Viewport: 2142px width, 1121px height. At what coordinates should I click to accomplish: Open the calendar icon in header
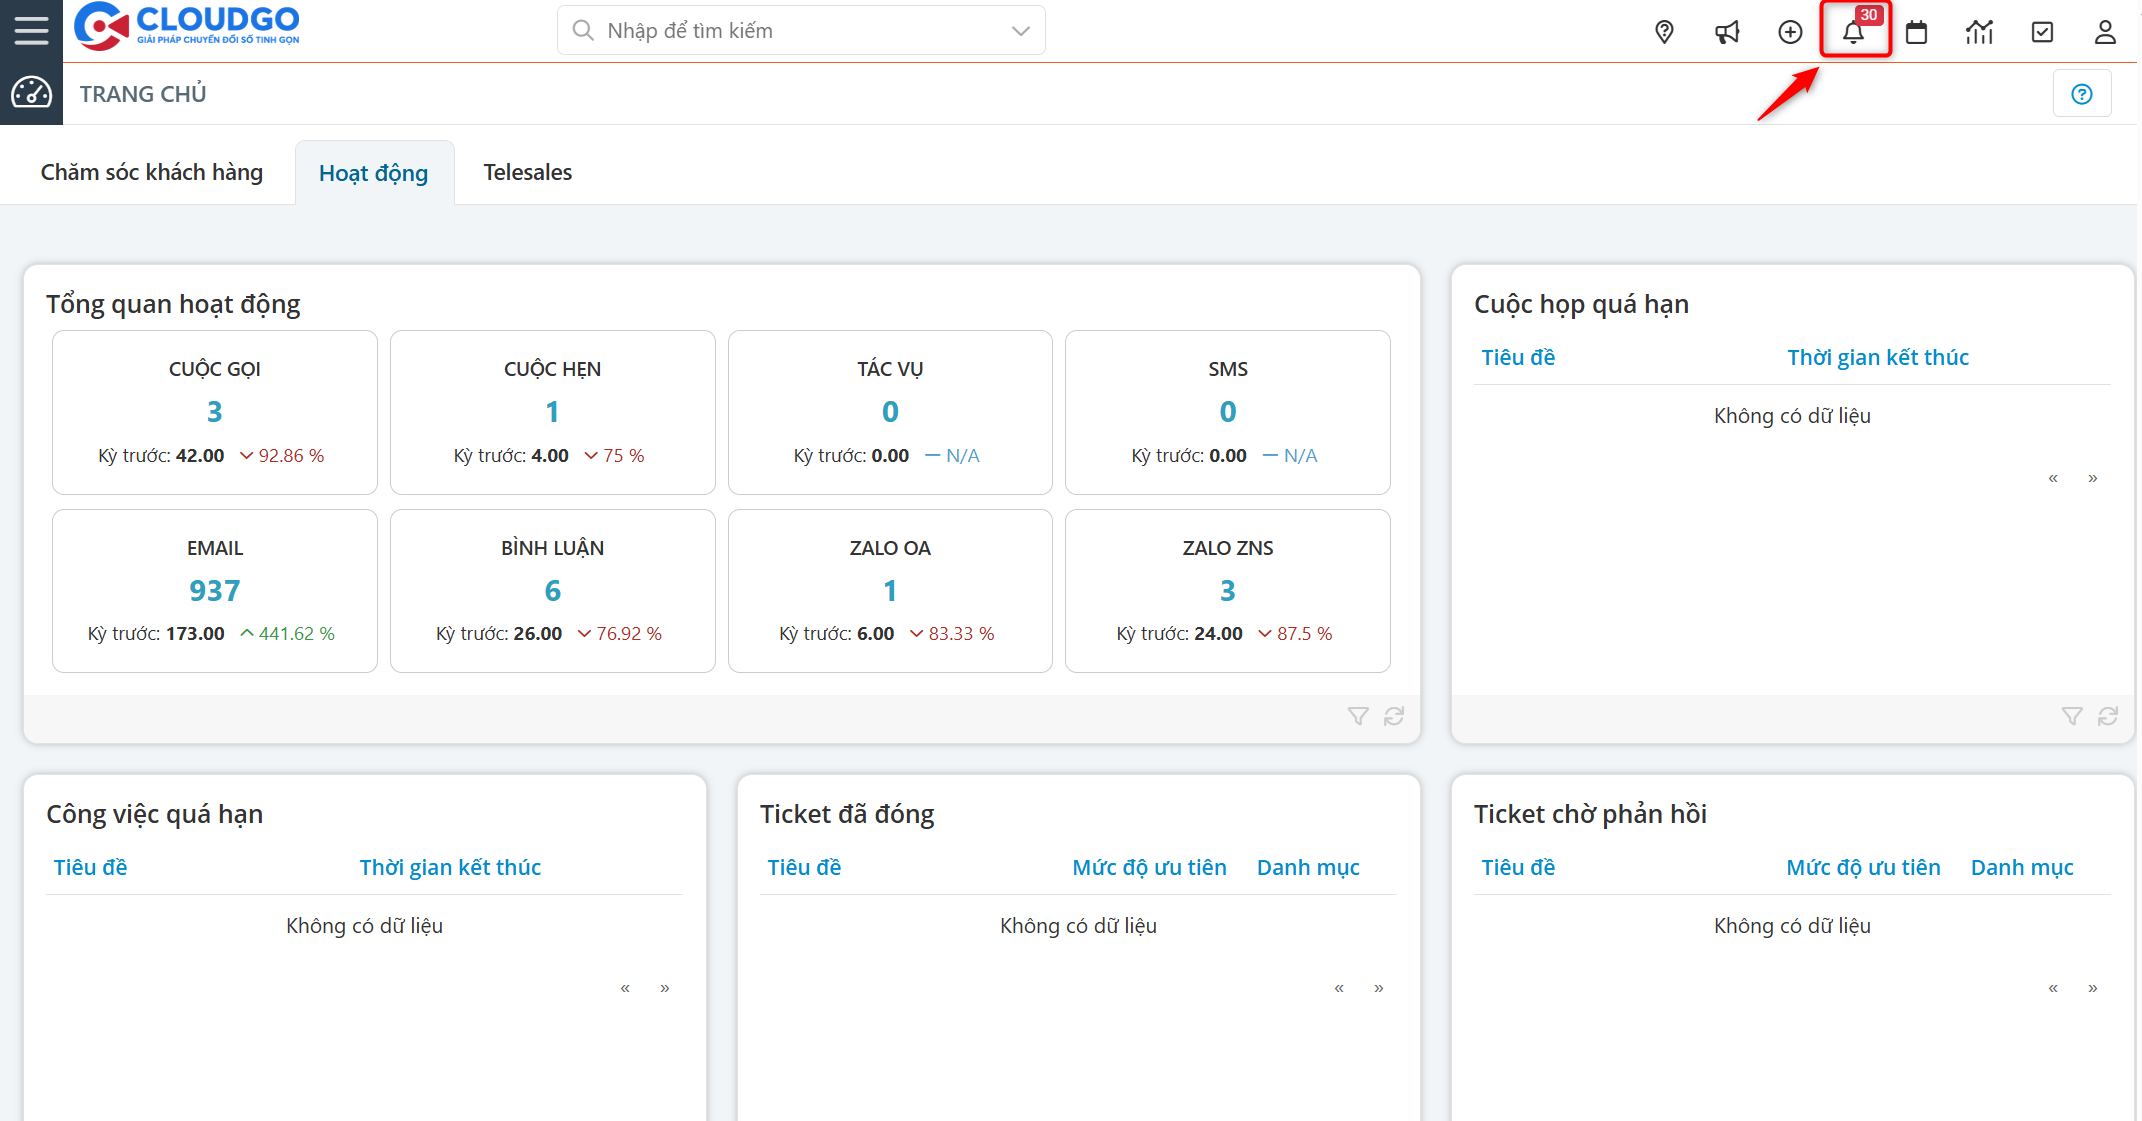pos(1916,32)
